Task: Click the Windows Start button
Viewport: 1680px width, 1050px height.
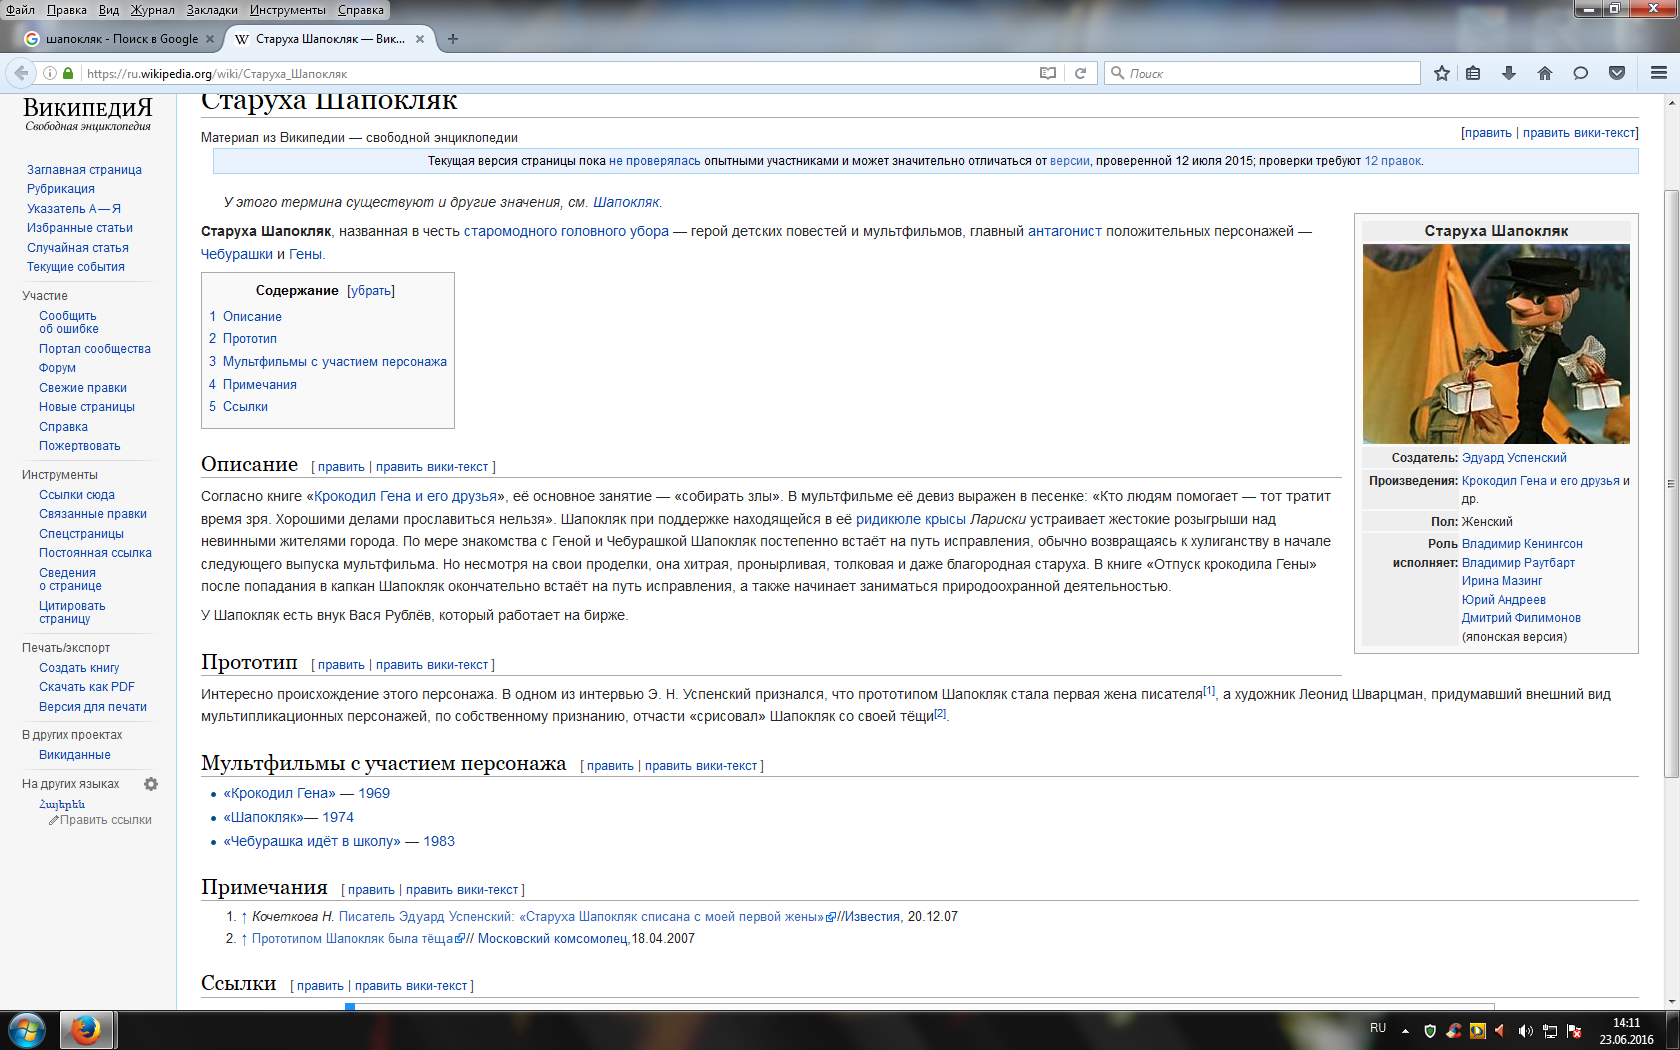Action: (26, 1030)
